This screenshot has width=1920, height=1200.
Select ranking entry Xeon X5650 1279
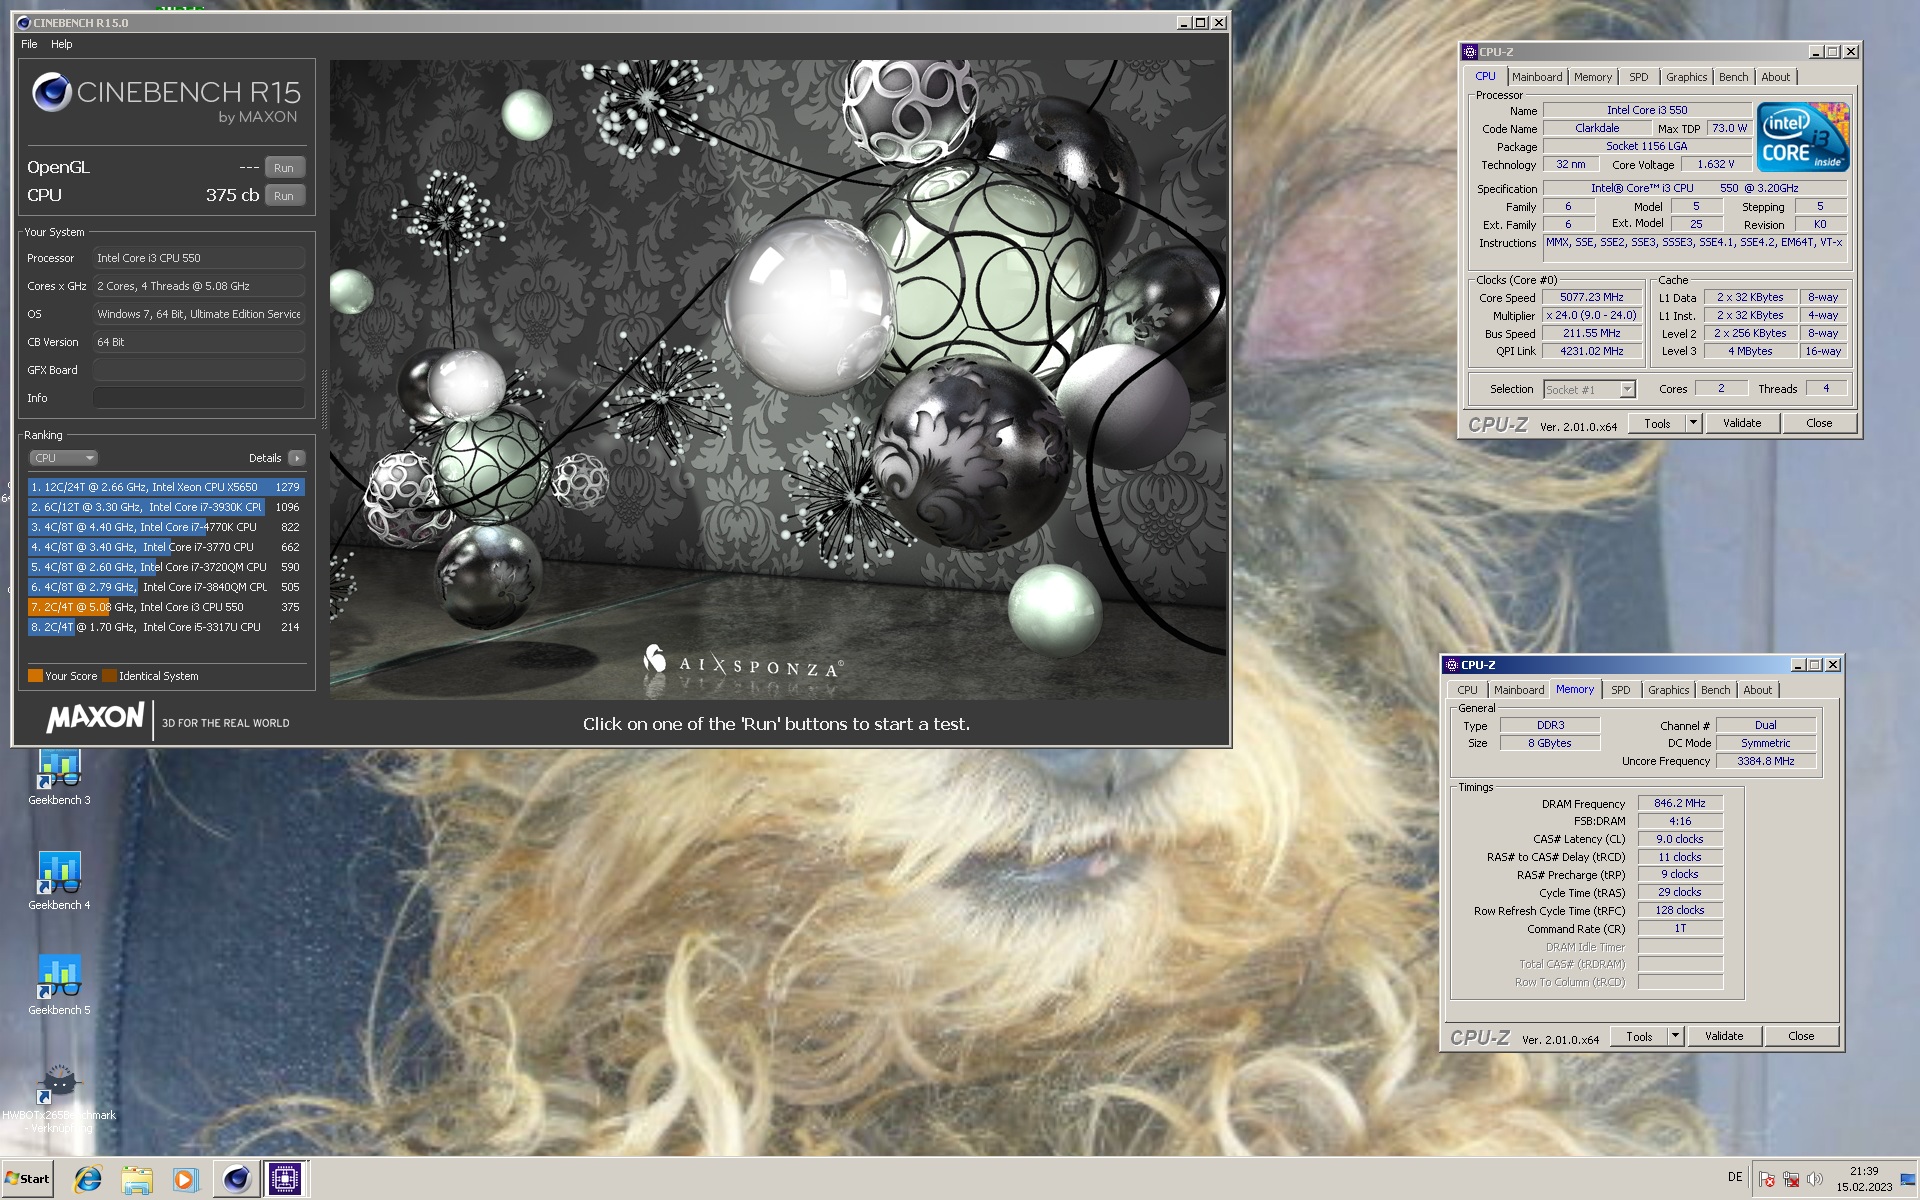pos(166,487)
